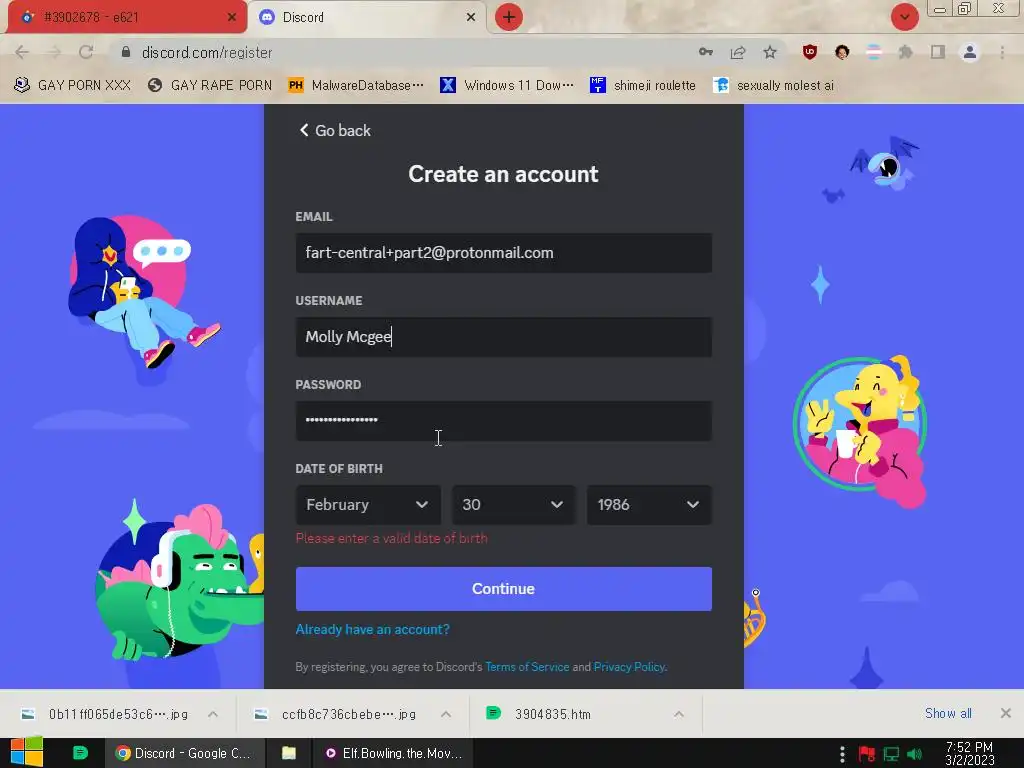Open the uBlock Origin extension icon

click(810, 52)
